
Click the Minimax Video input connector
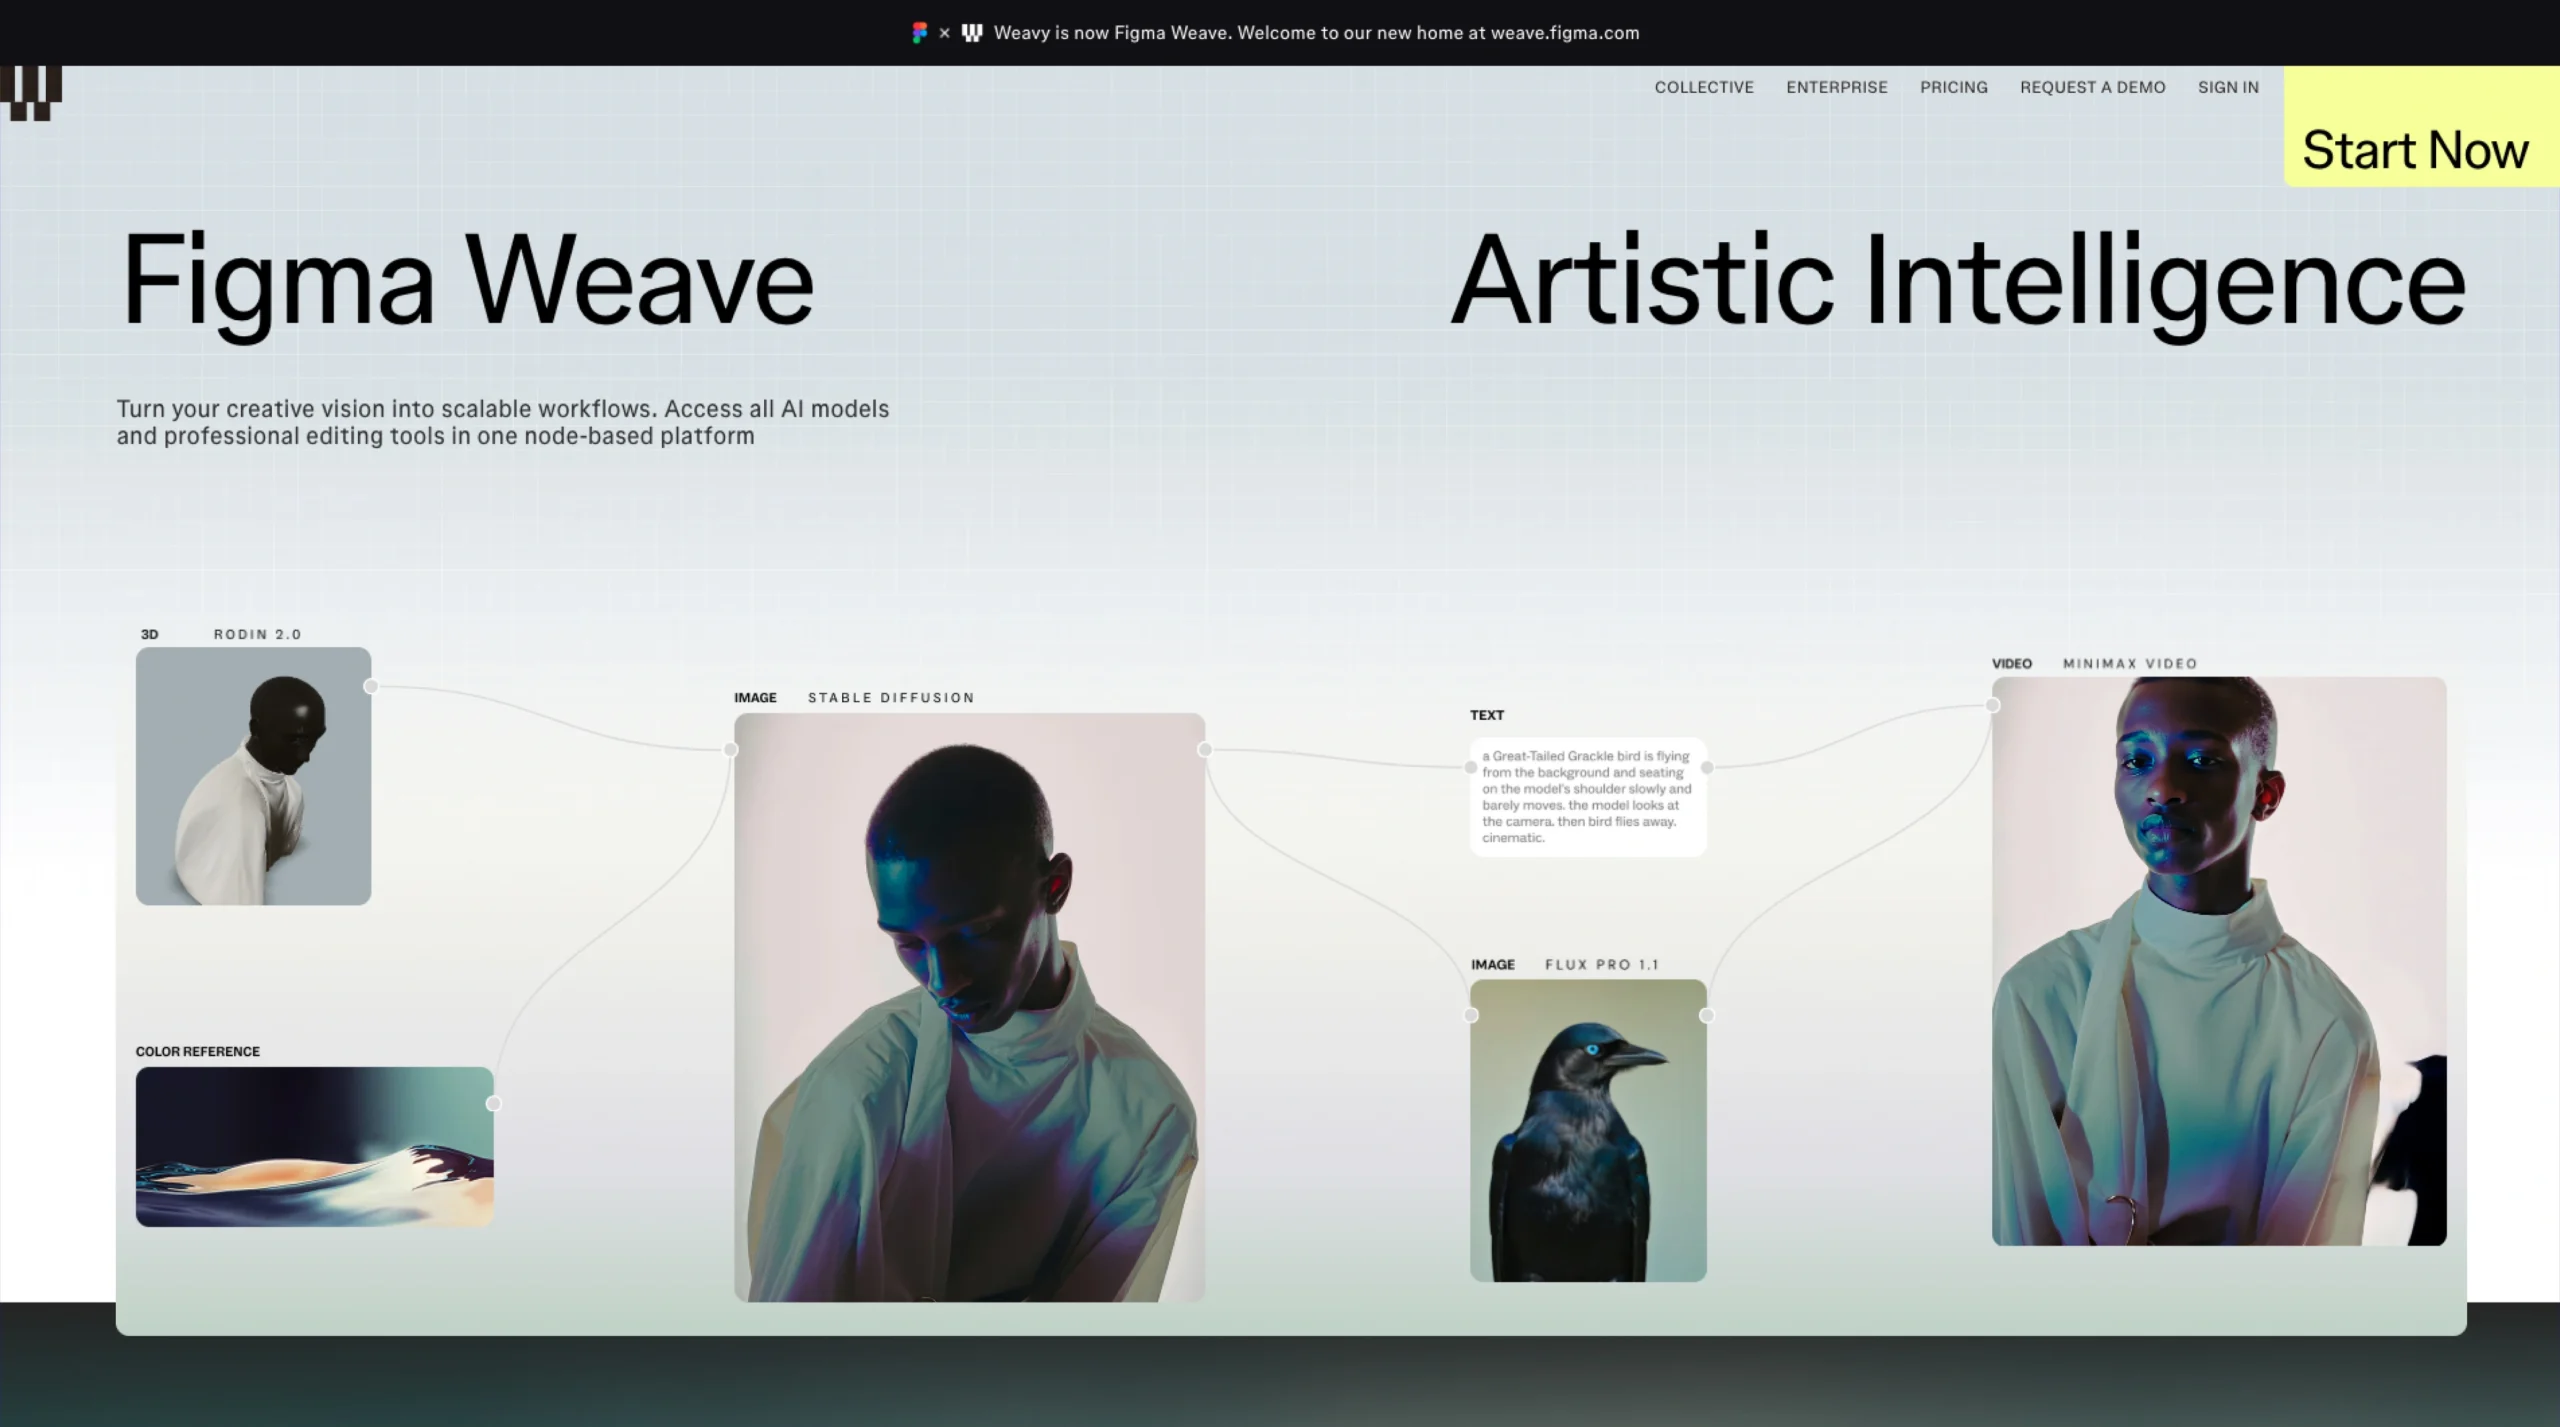[x=1993, y=705]
